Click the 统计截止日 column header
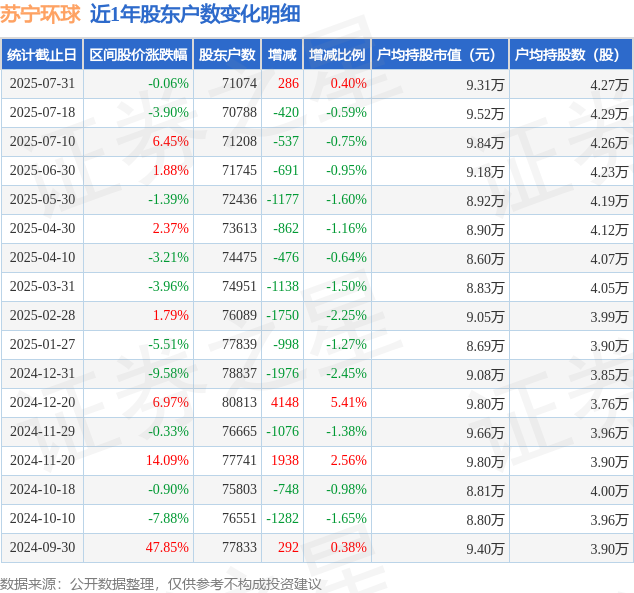Screen dimensions: 634x593 point(42,55)
